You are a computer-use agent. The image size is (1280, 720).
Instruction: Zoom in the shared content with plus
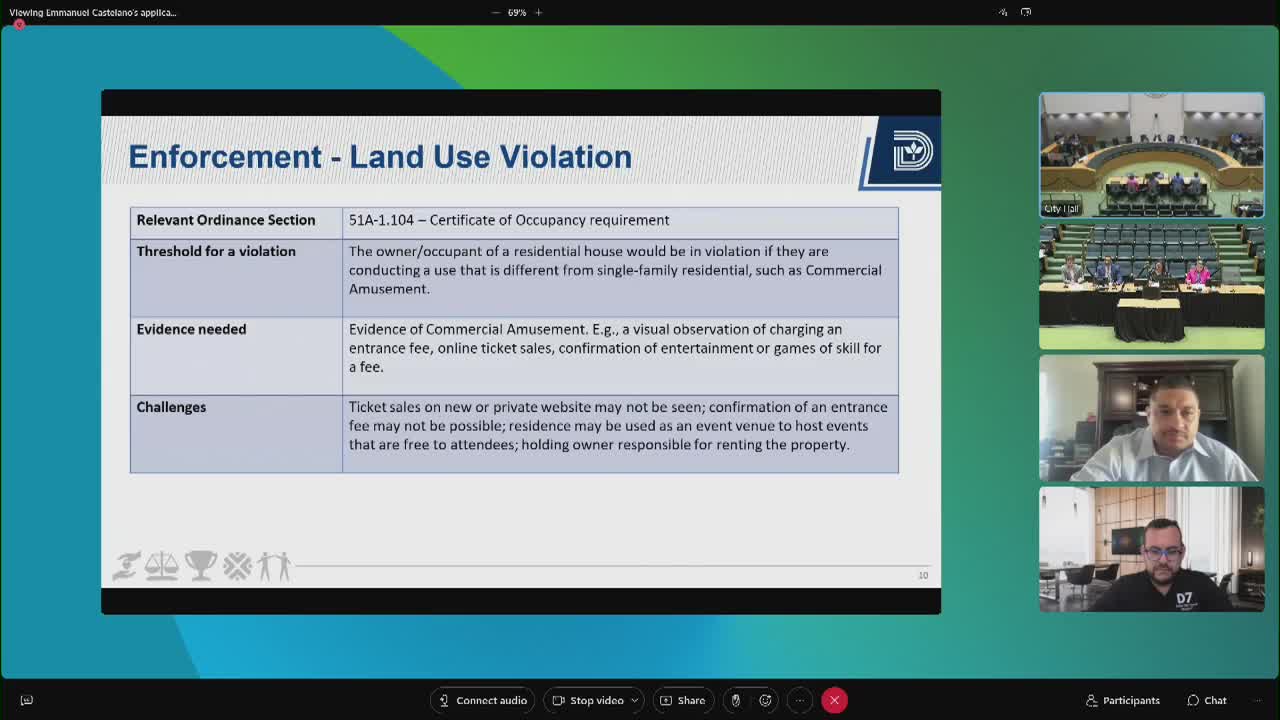tap(538, 12)
